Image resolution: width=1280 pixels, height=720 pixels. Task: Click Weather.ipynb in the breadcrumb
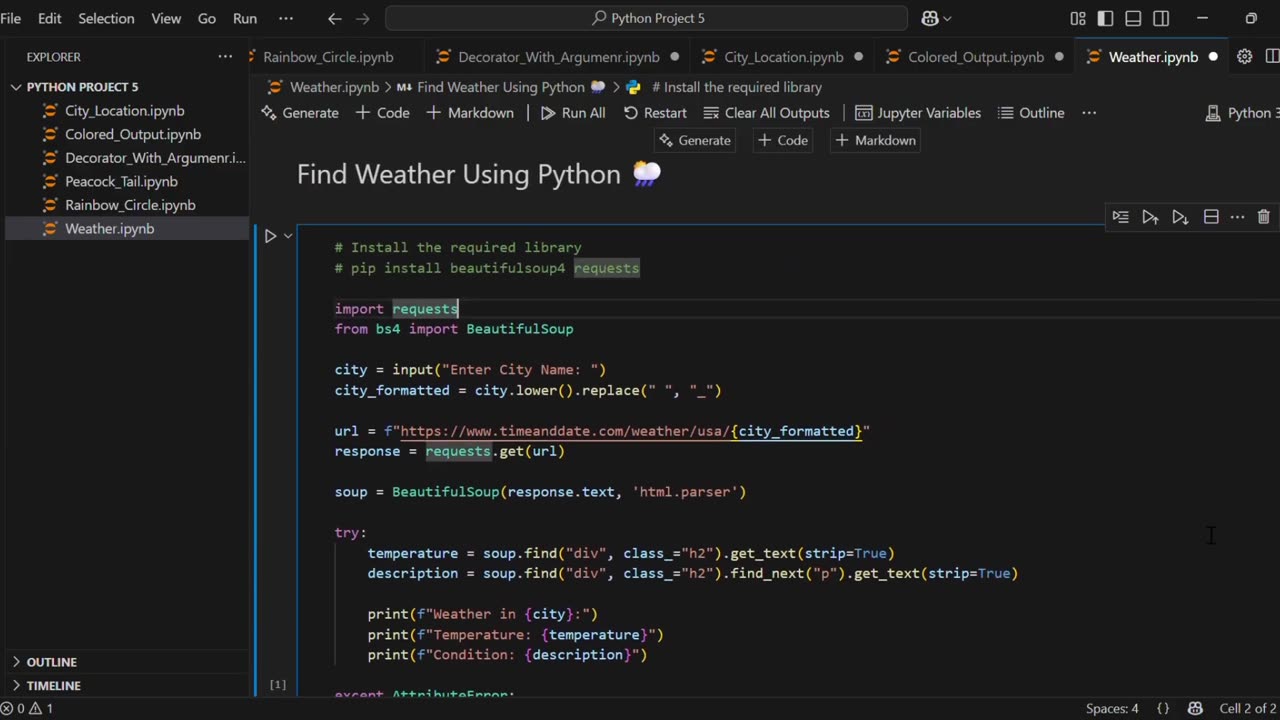[x=334, y=87]
